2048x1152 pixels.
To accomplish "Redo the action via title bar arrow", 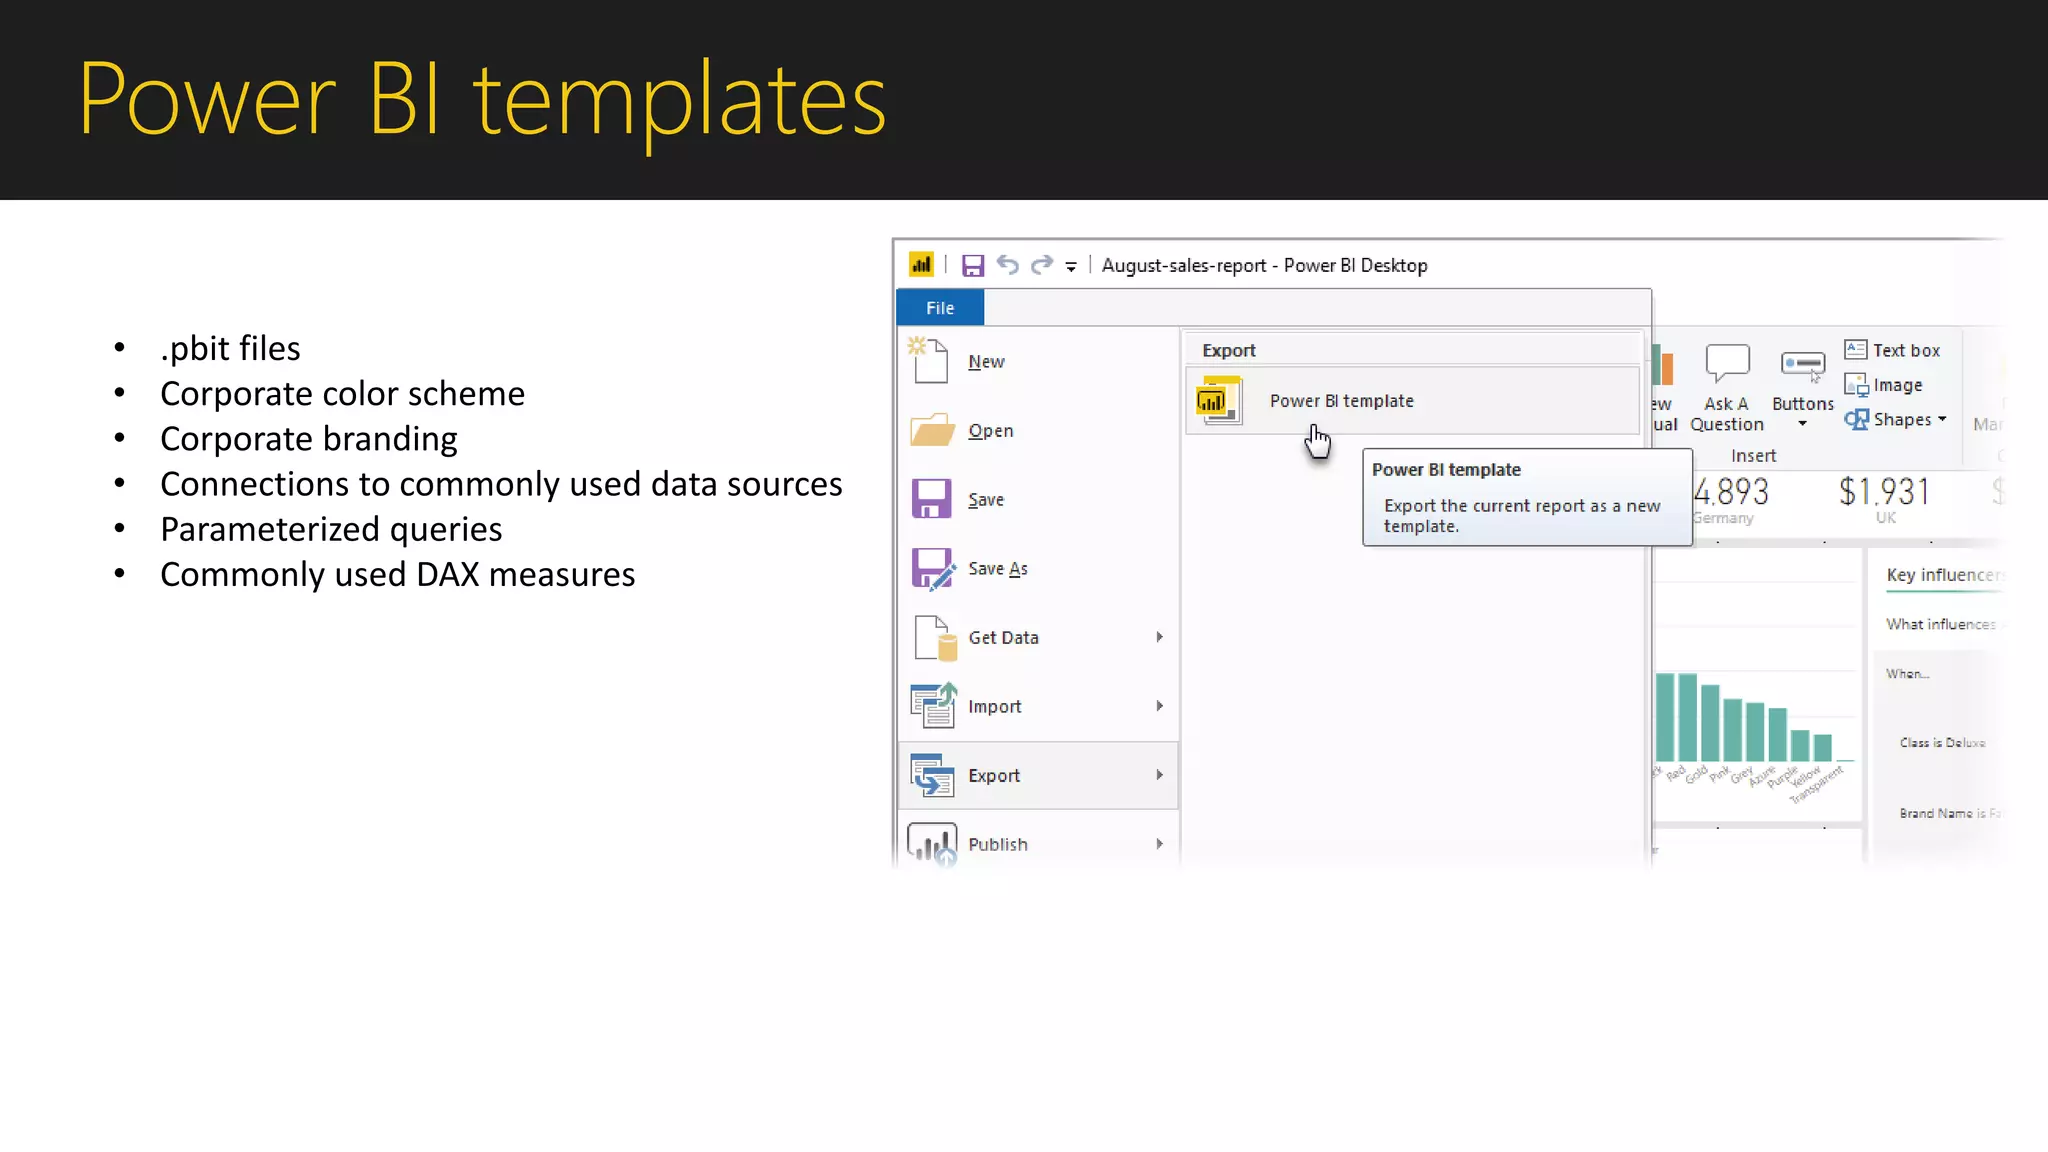I will (x=1042, y=265).
